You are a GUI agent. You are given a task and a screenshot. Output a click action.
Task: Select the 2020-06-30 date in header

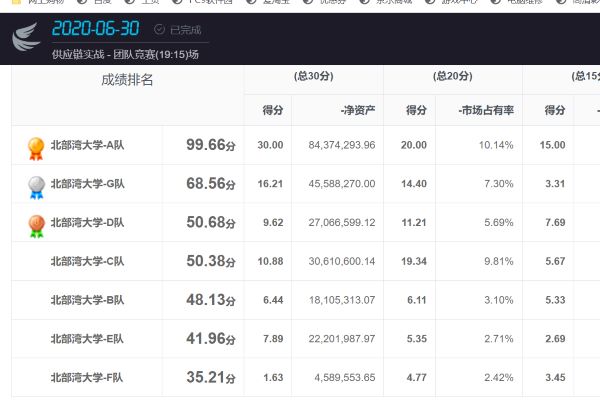99,31
